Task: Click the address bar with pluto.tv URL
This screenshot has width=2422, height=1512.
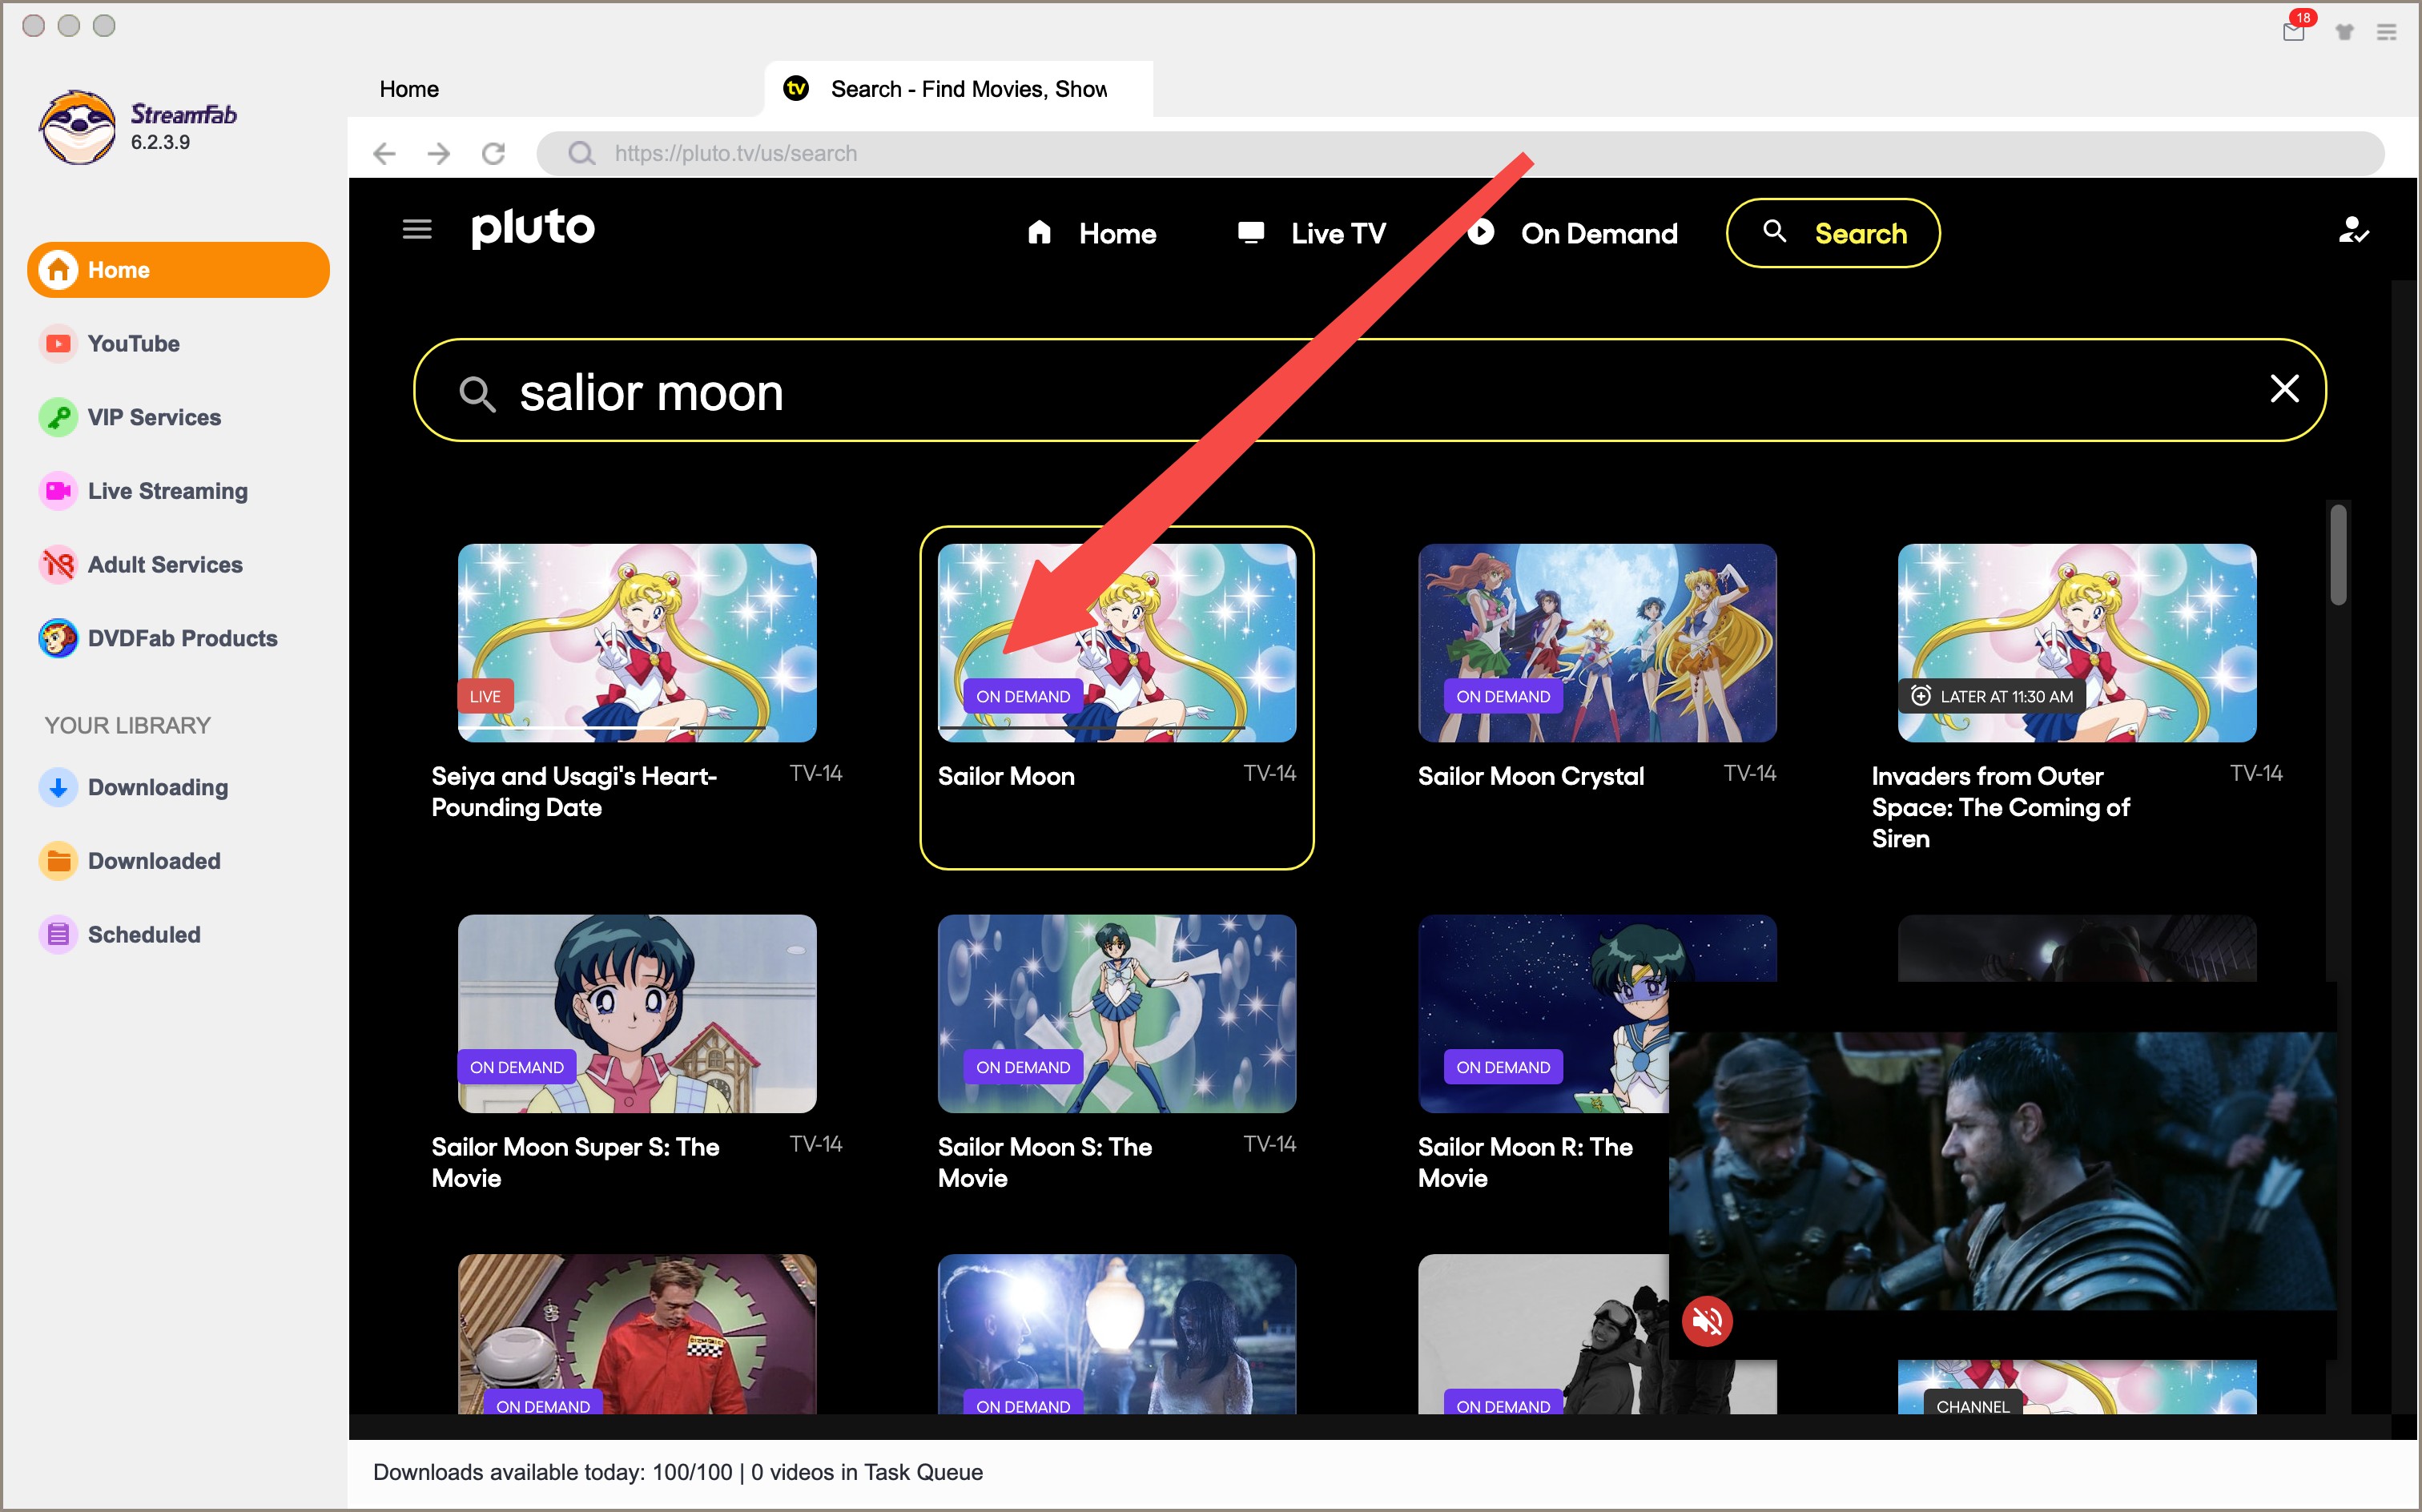Action: pyautogui.click(x=1460, y=153)
